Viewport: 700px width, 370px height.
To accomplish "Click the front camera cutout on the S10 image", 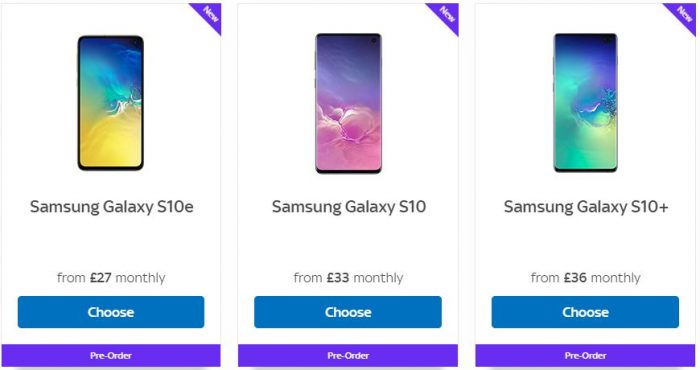I will click(374, 41).
